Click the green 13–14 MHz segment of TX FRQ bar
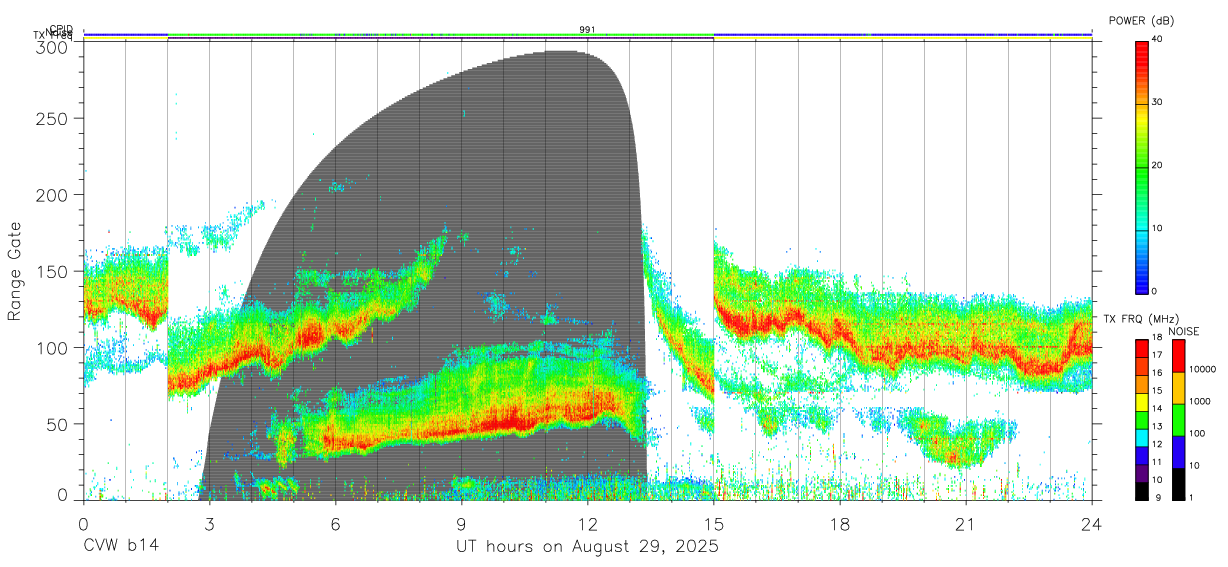Viewport: 1228px width, 567px height. click(x=1142, y=420)
